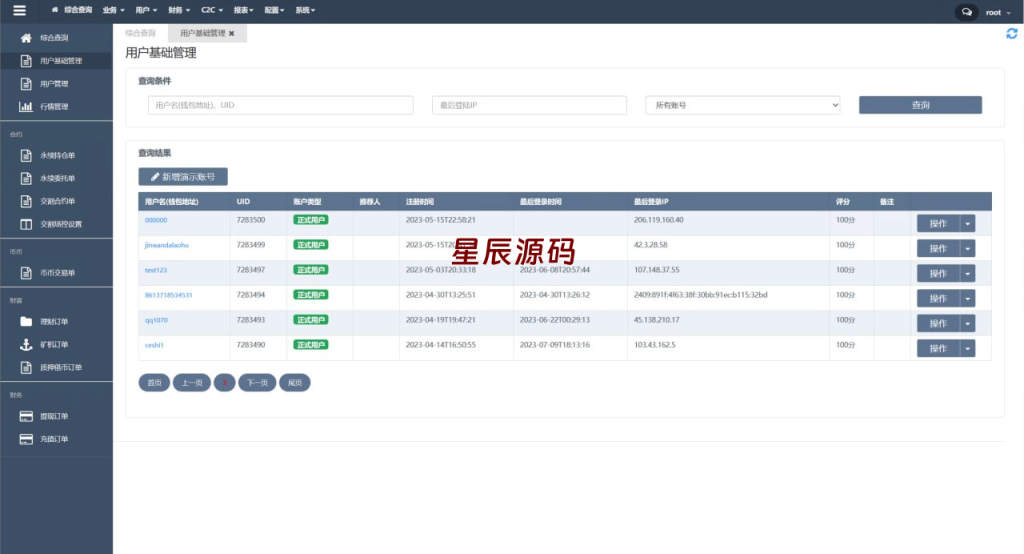Screen dimensions: 1024x554
Task: Click the home icon beside 综合查询 in the top bar
Action: click(55, 10)
